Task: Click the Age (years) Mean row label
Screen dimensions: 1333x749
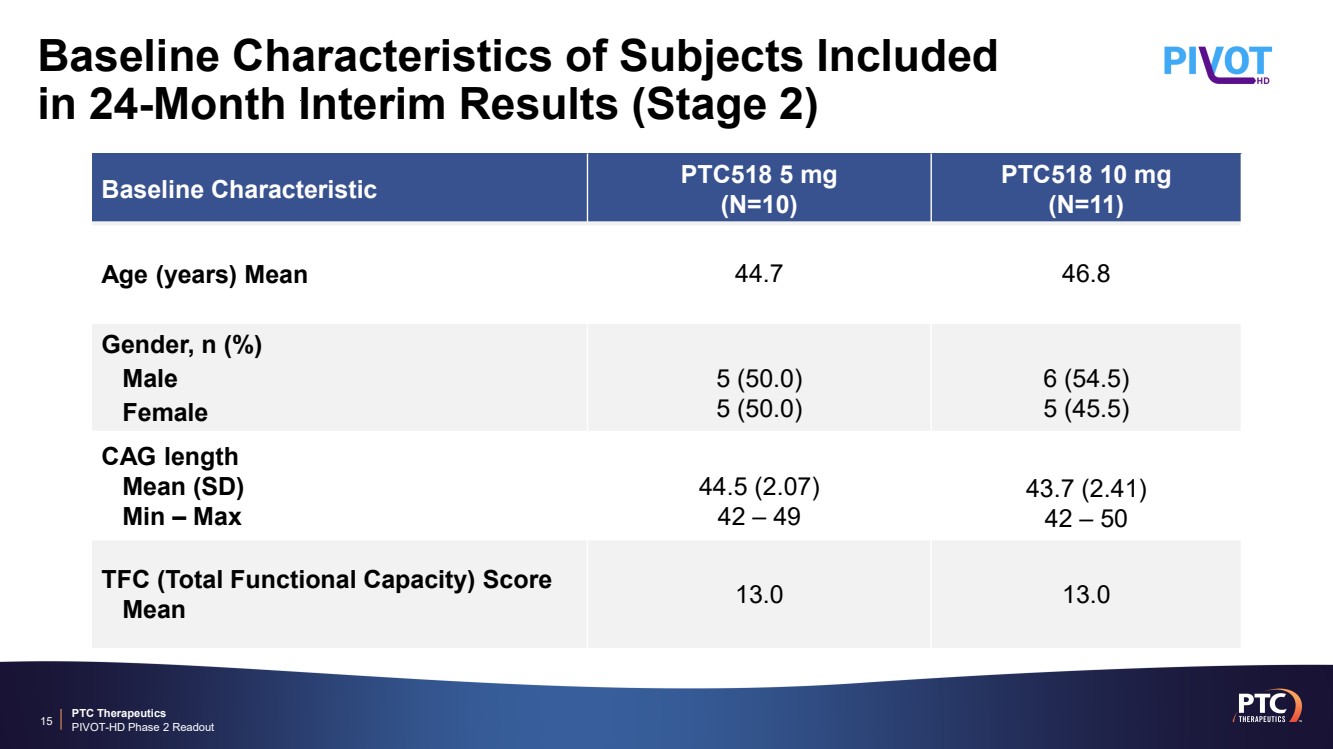Action: pyautogui.click(x=205, y=274)
